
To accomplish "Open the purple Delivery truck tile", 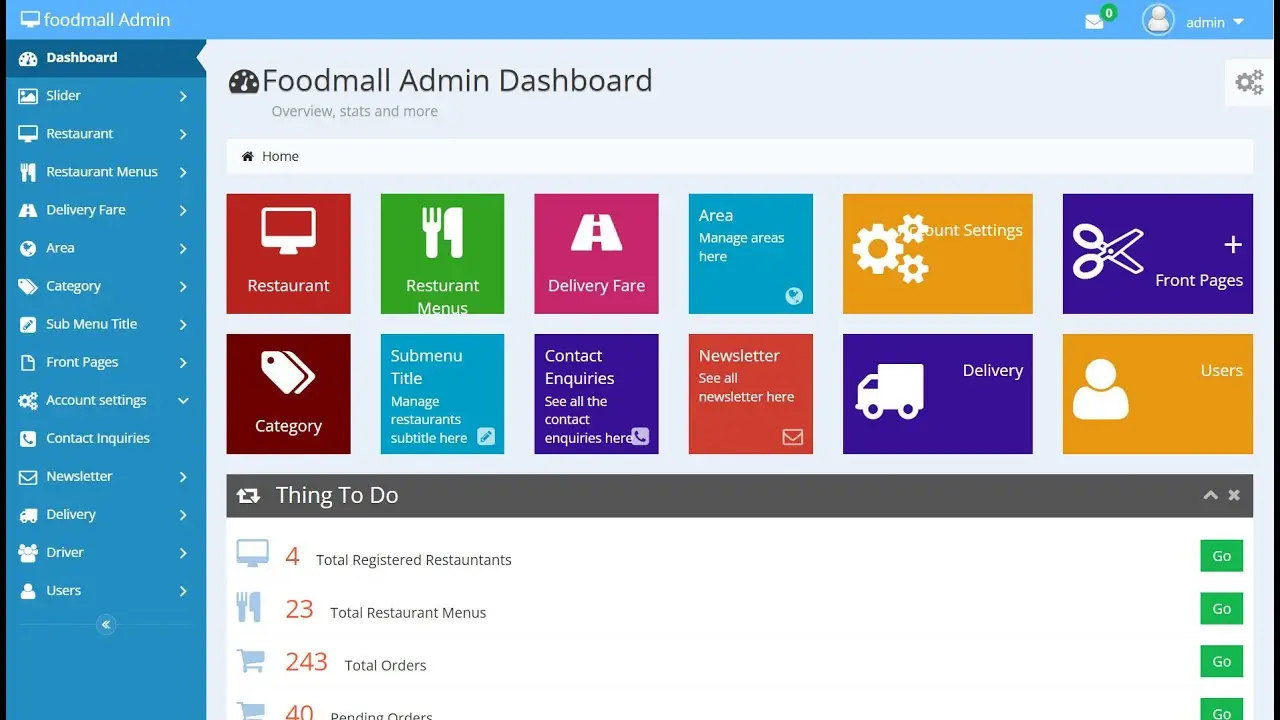I will pyautogui.click(x=938, y=394).
